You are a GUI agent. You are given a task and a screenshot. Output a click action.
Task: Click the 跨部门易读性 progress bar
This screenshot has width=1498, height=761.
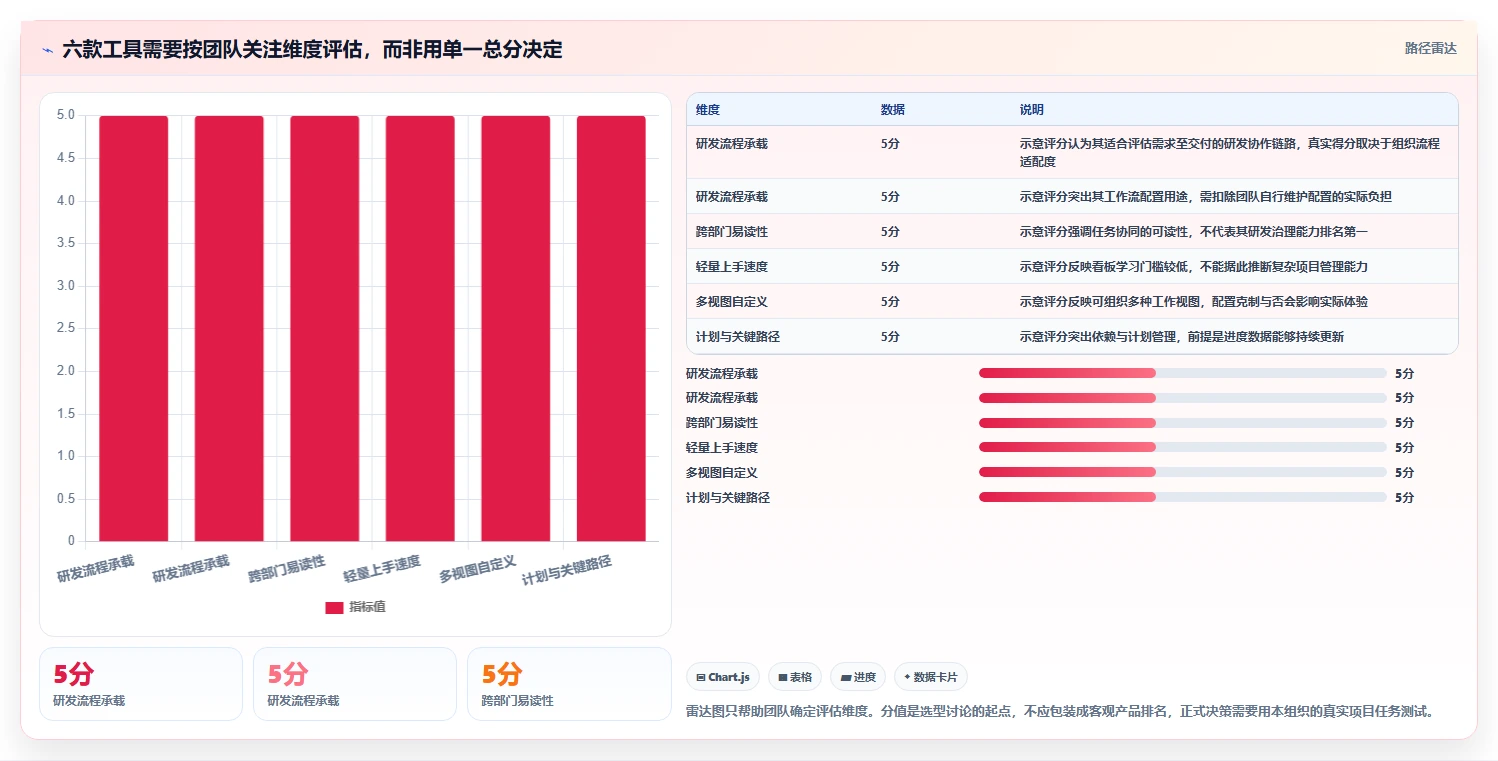1183,423
